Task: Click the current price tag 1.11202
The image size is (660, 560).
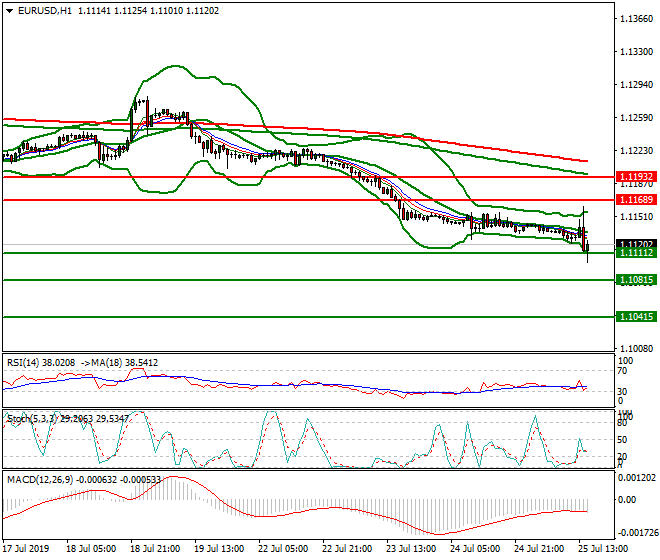Action: click(635, 244)
